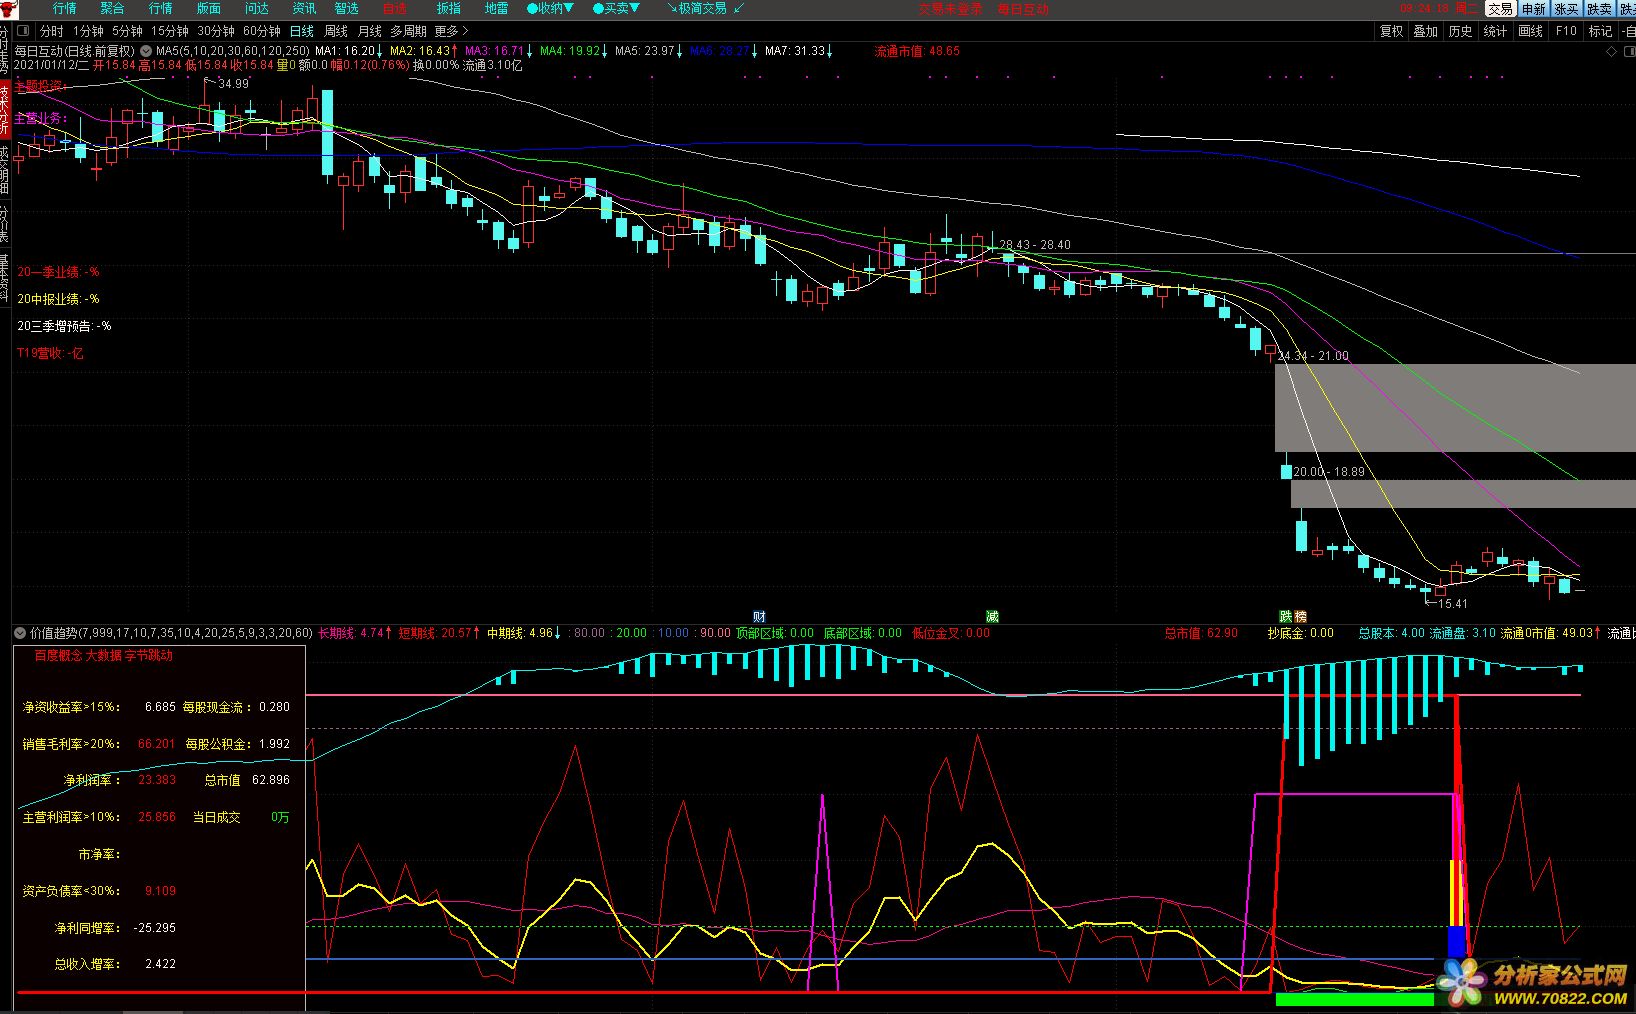Switch to 5分钟 chart period

tap(127, 31)
